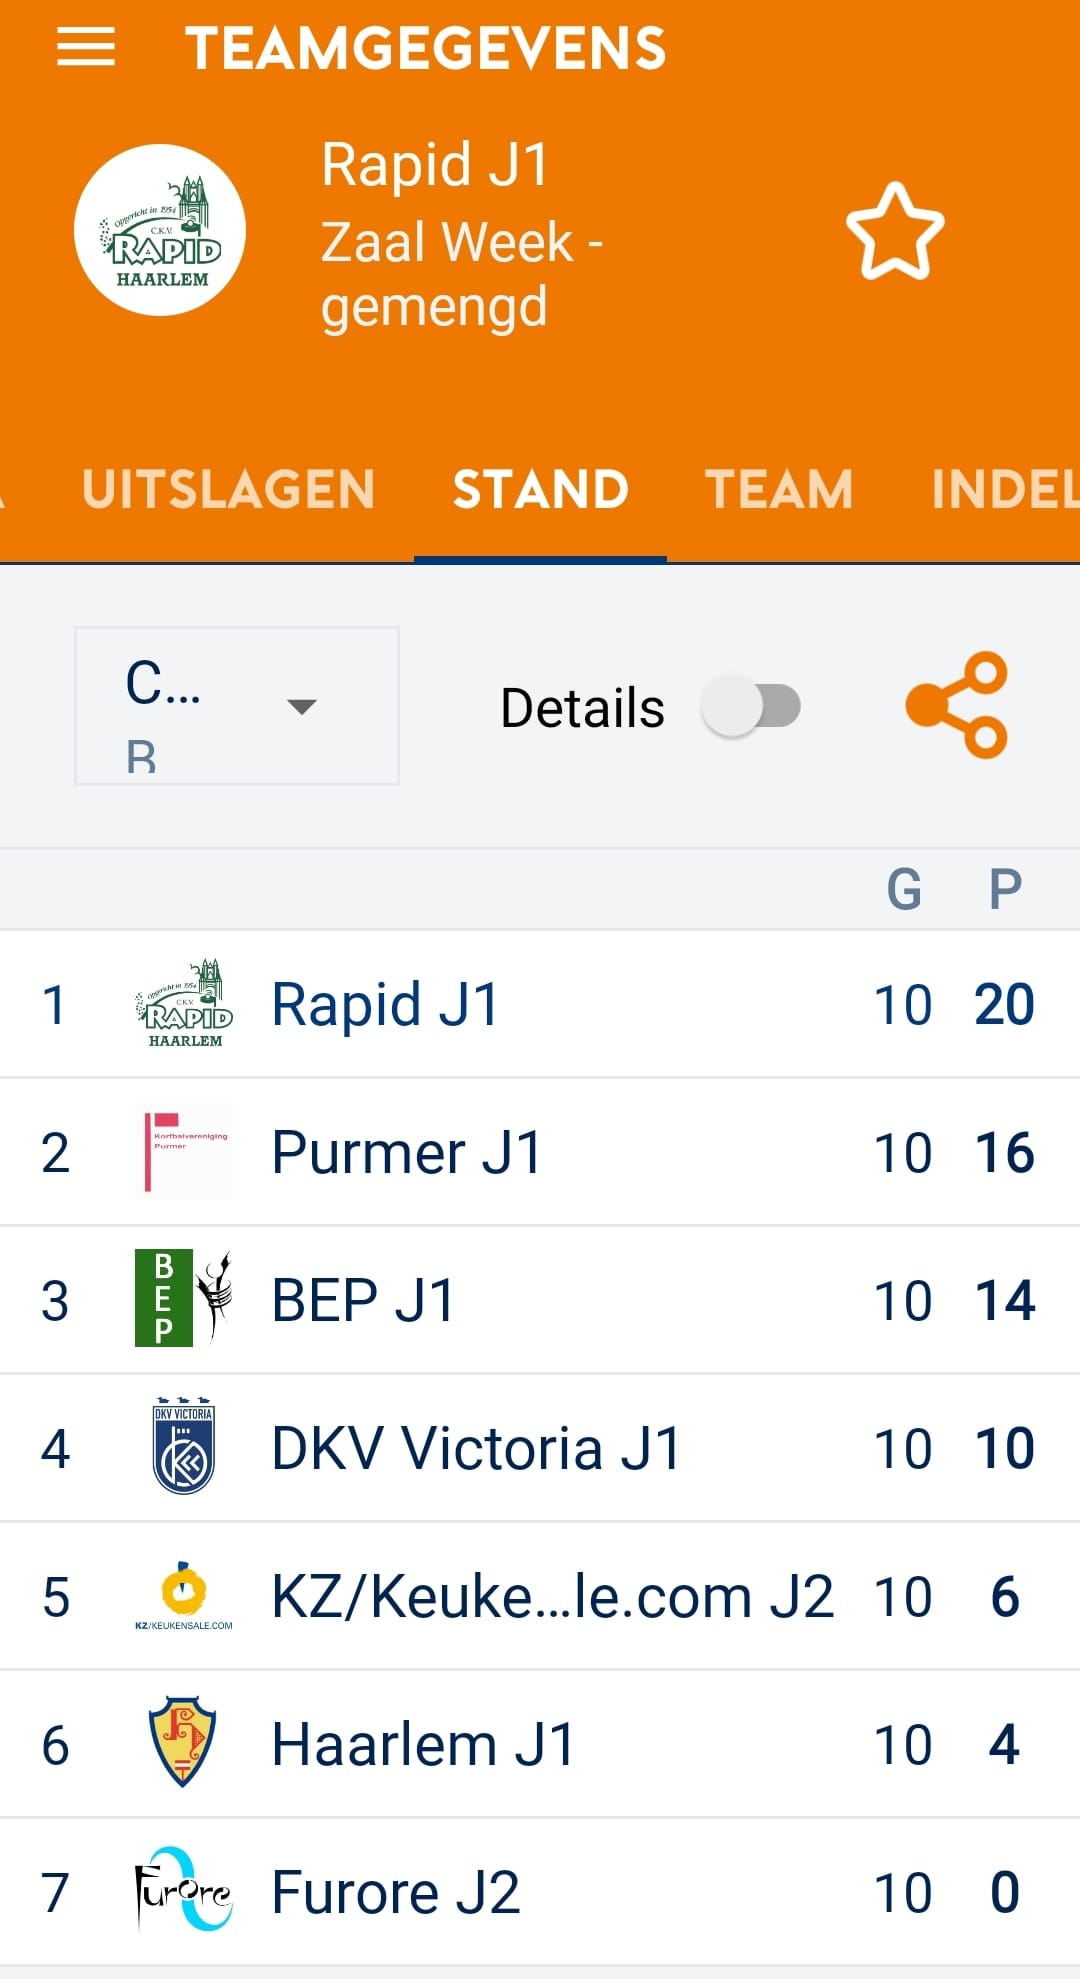Viewport: 1080px width, 1979px height.
Task: Switch to the Team tab
Action: click(779, 489)
